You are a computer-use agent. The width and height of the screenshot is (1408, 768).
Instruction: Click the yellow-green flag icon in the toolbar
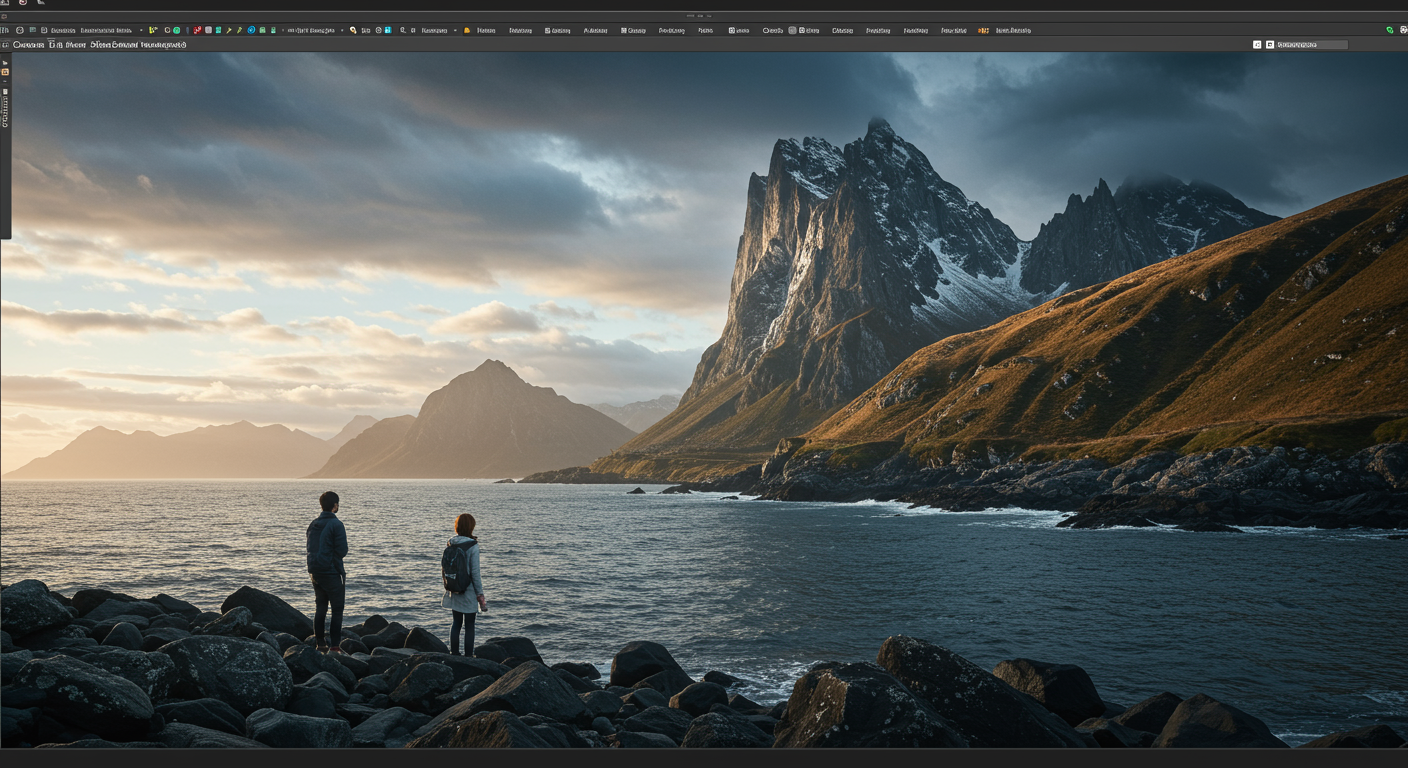click(153, 30)
